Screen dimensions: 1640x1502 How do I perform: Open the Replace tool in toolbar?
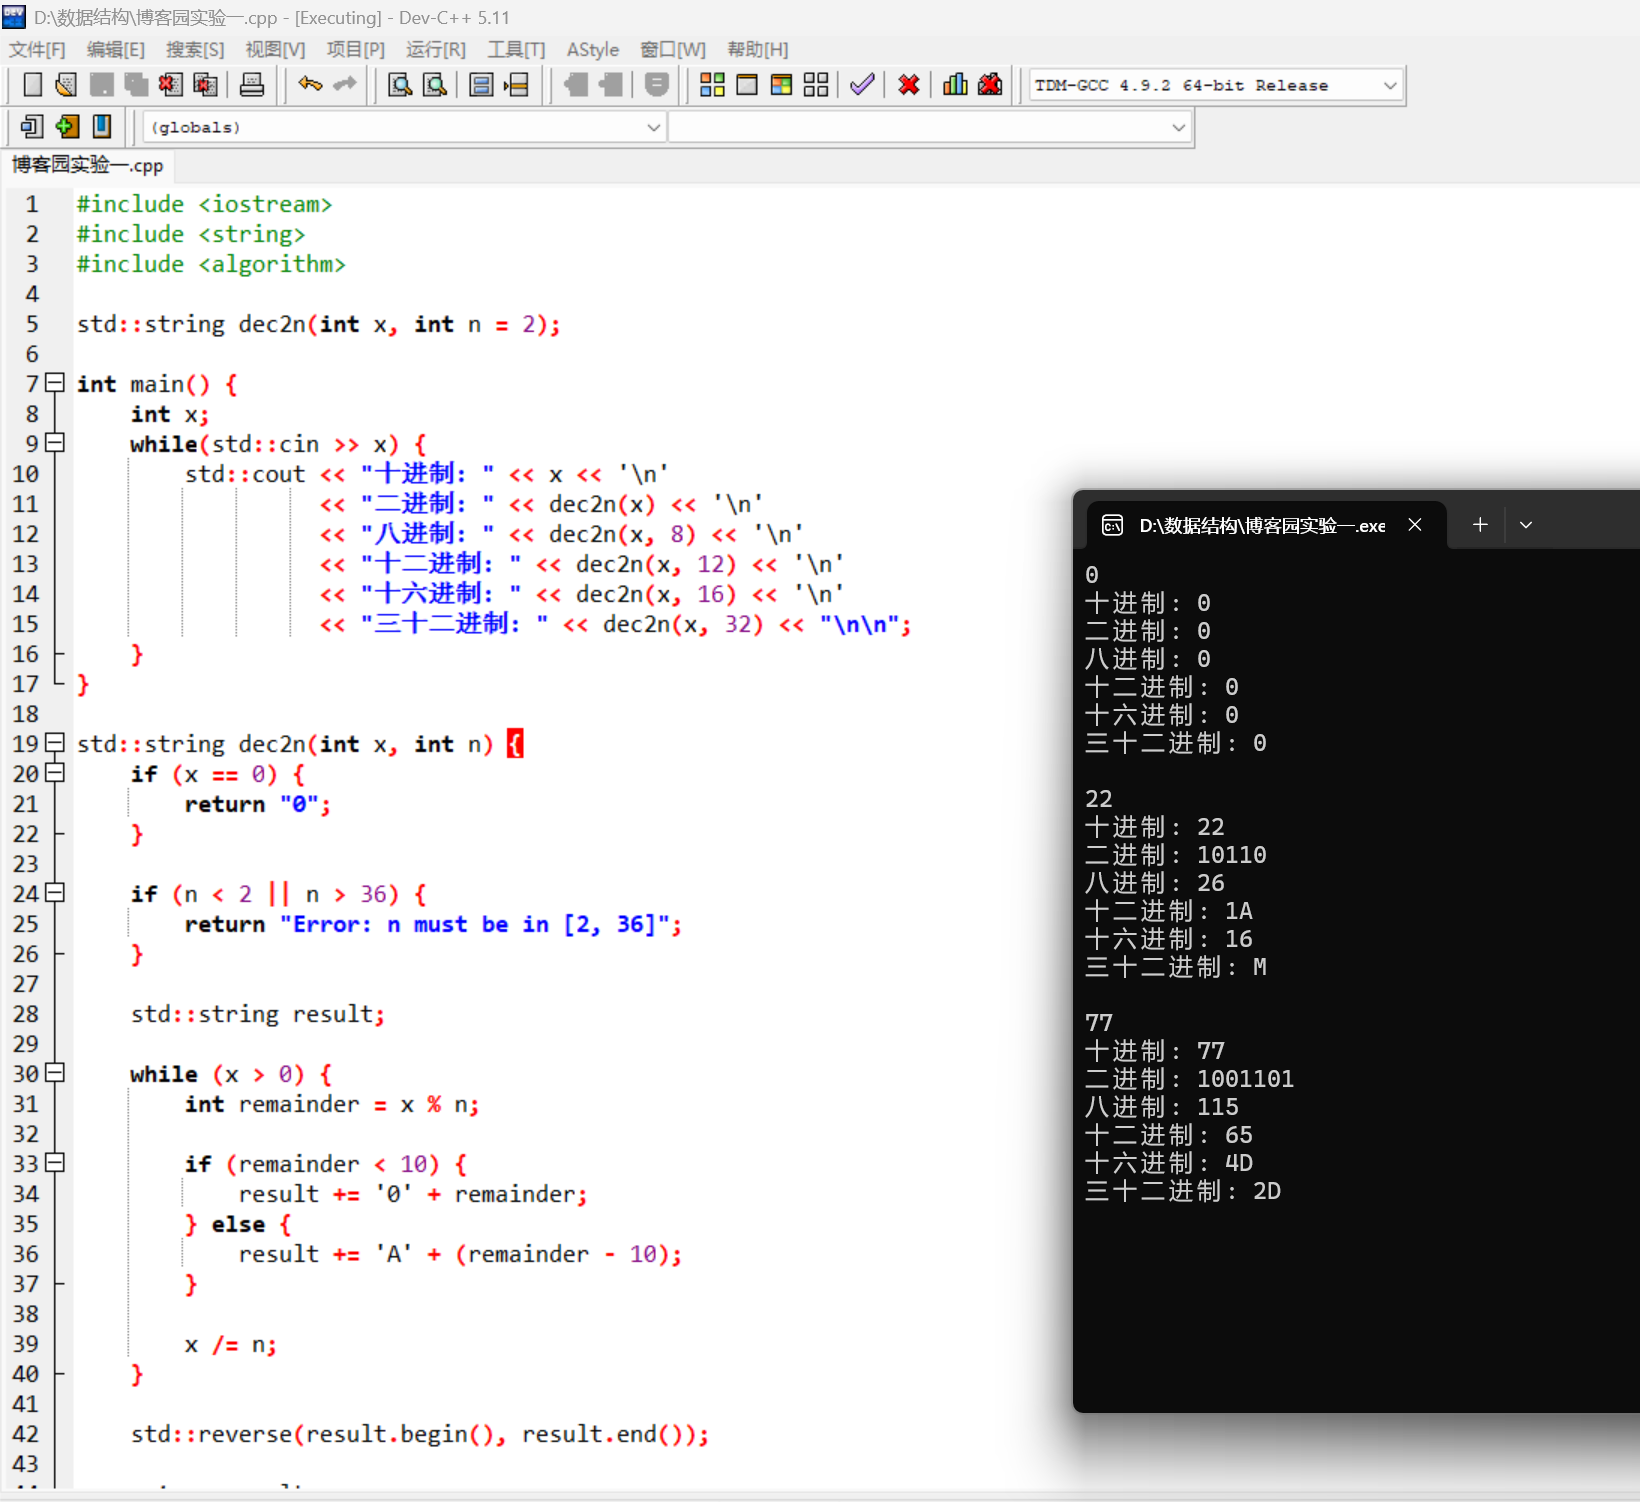(x=435, y=85)
